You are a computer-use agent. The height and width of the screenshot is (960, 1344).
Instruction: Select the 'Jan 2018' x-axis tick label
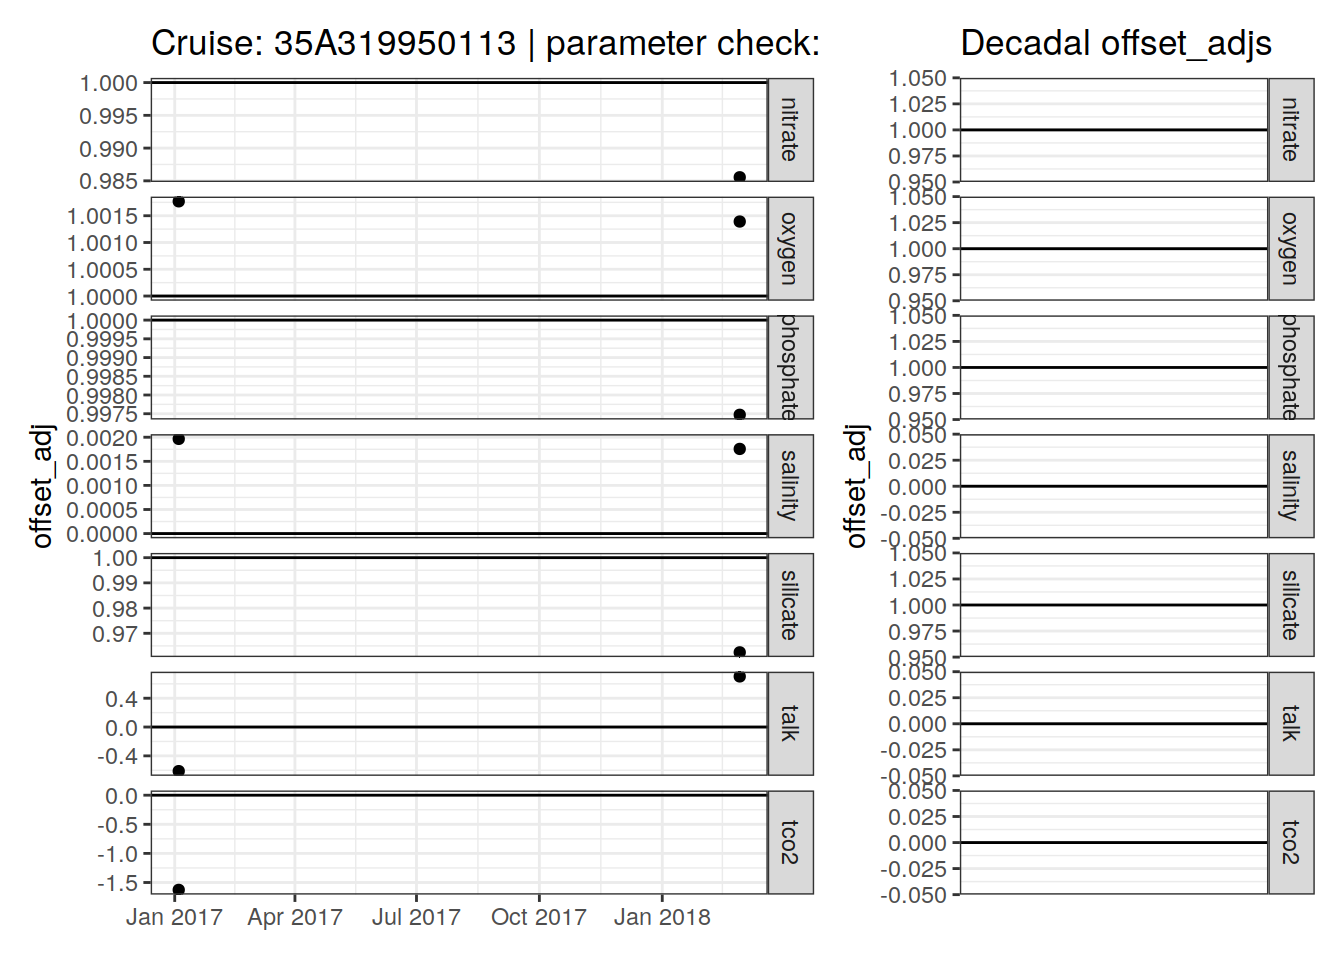point(661,917)
